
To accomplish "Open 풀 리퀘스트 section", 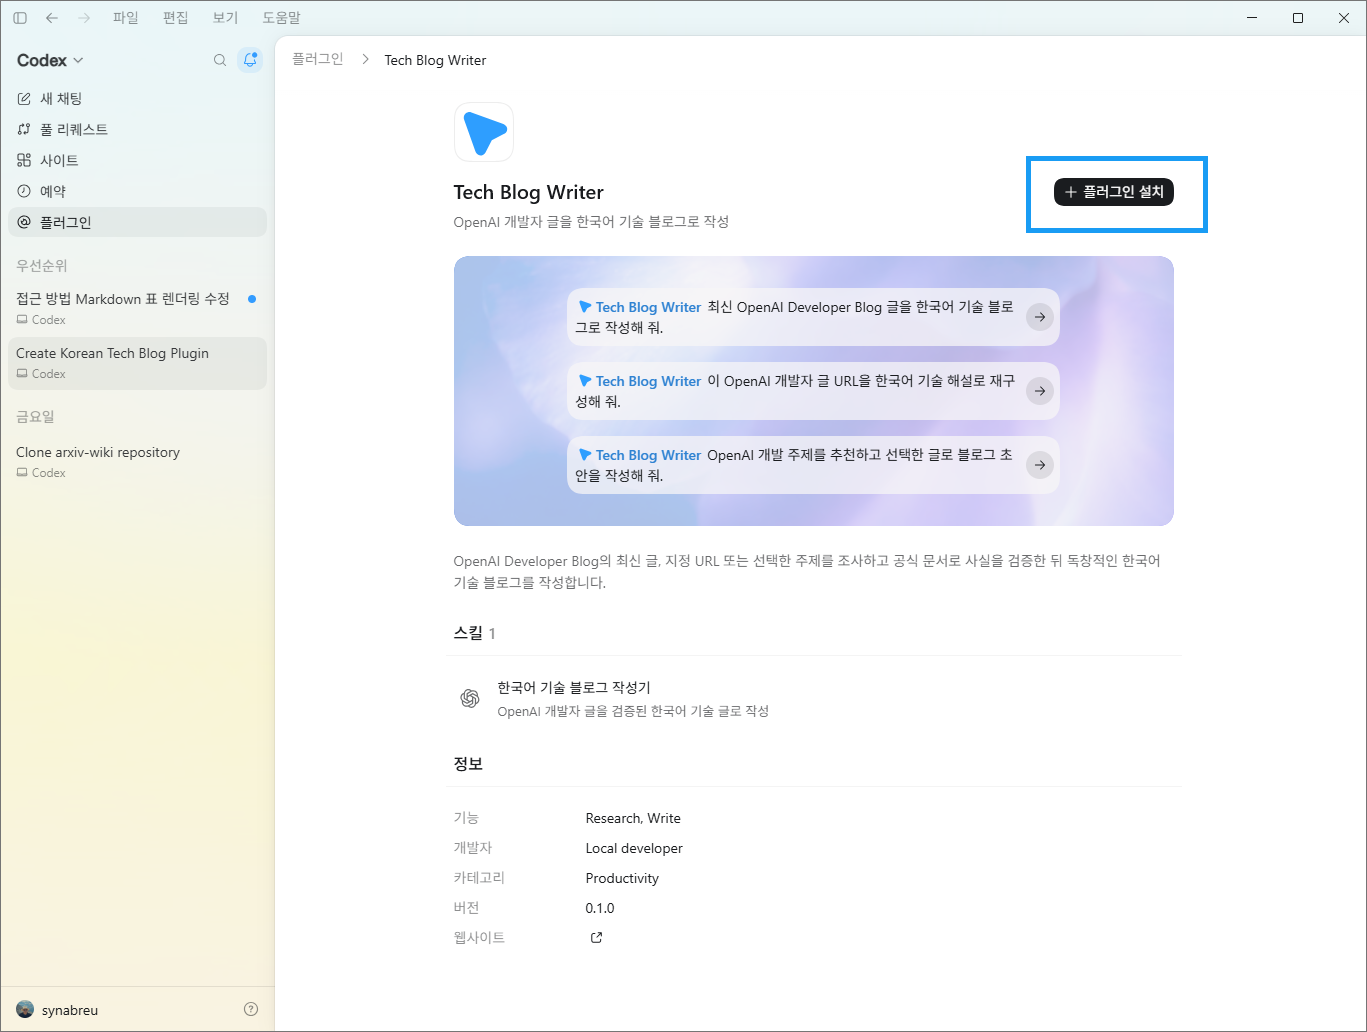I will (137, 129).
